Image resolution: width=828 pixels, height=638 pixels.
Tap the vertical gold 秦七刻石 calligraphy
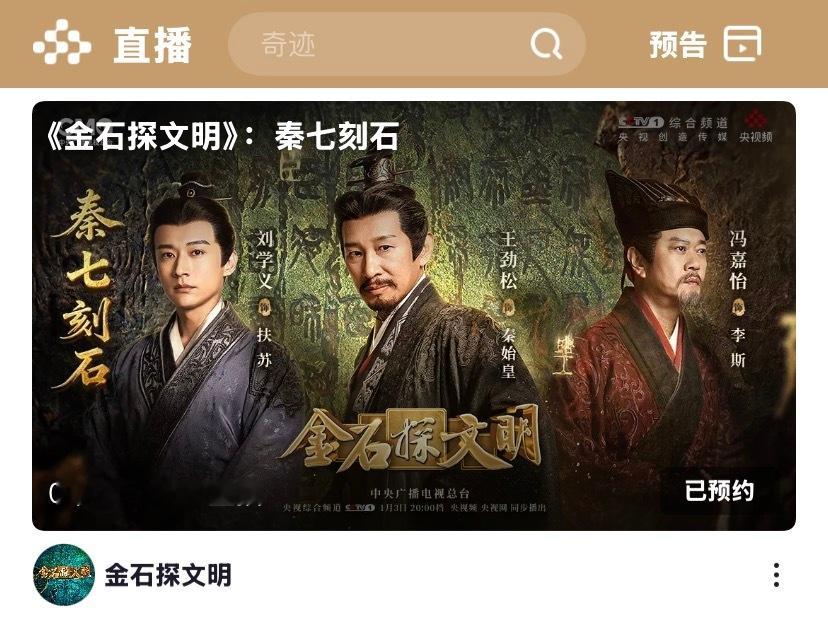pos(87,289)
